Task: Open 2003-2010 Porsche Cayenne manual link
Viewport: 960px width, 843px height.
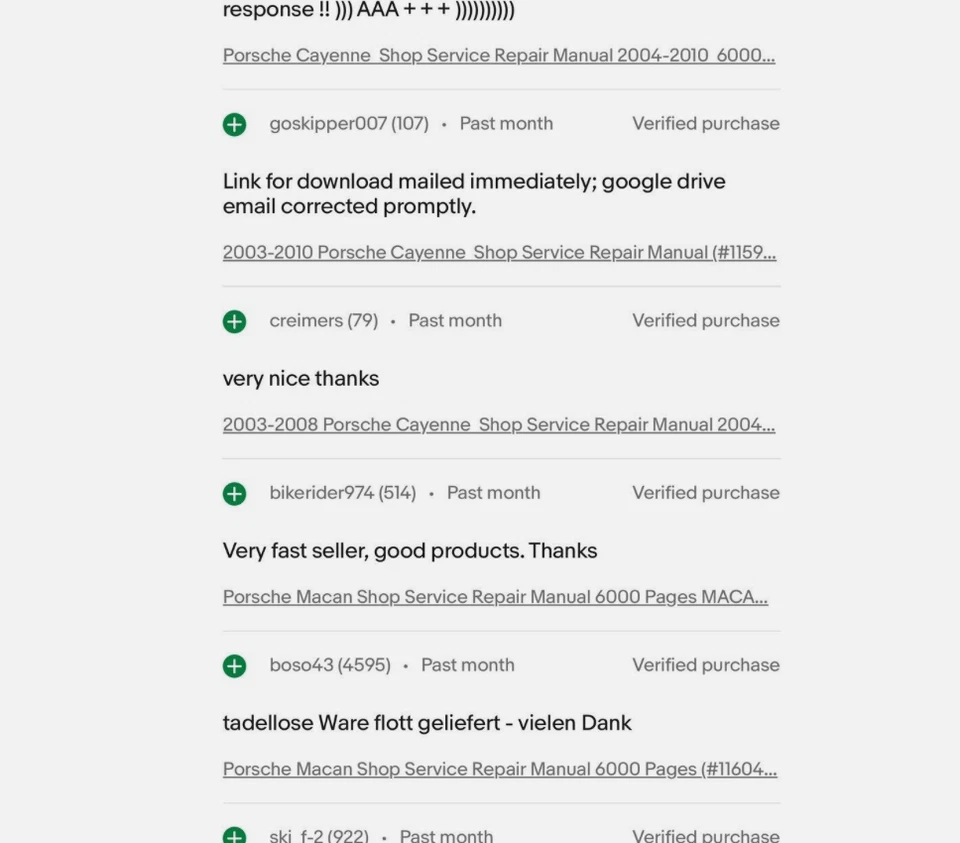Action: coord(499,253)
